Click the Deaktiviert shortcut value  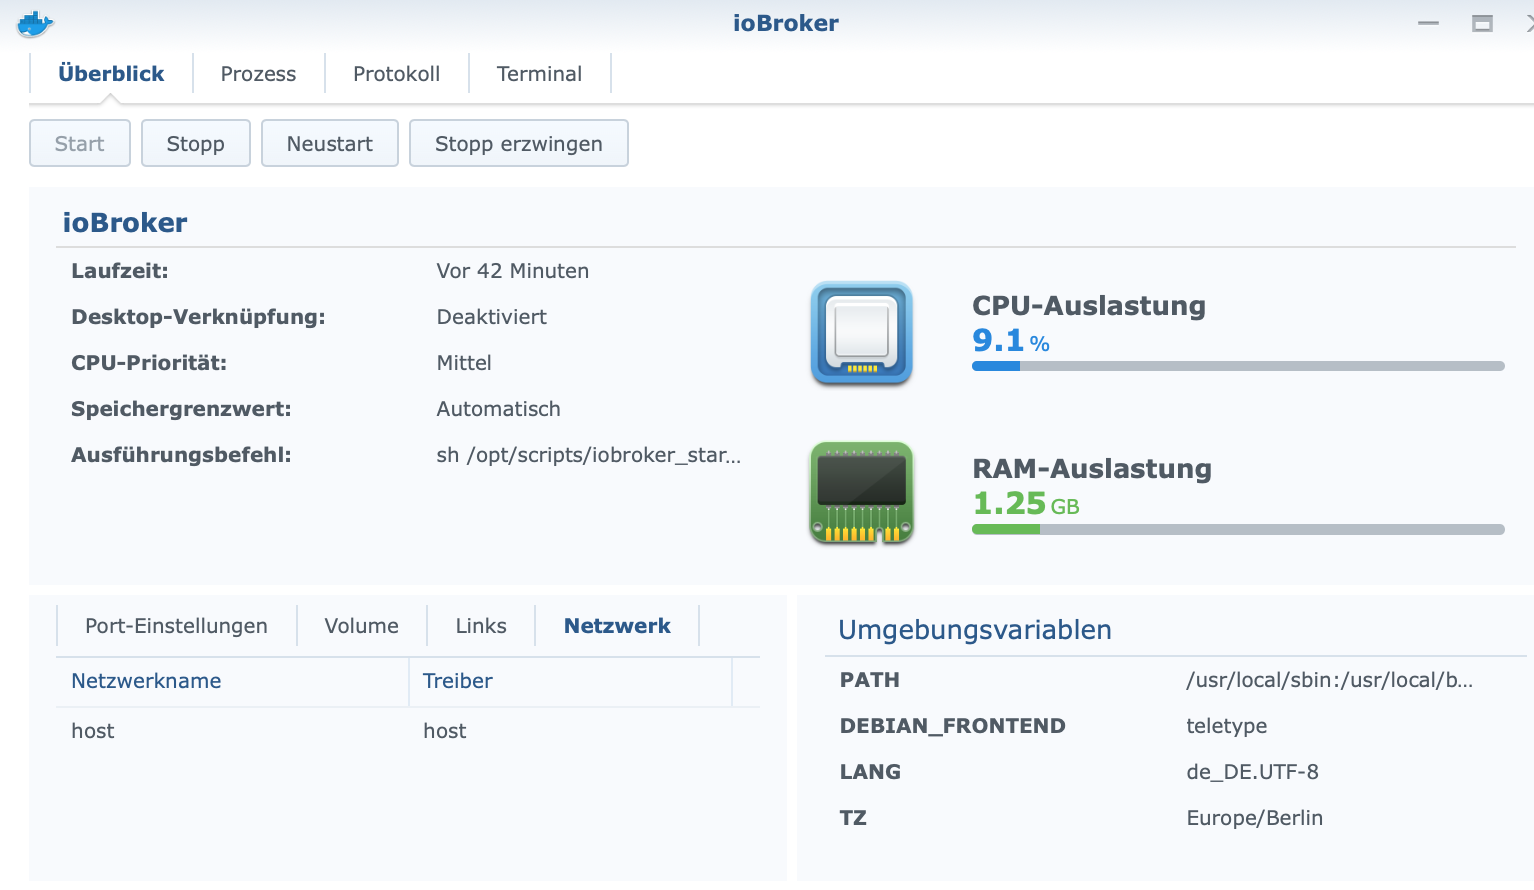(x=492, y=317)
